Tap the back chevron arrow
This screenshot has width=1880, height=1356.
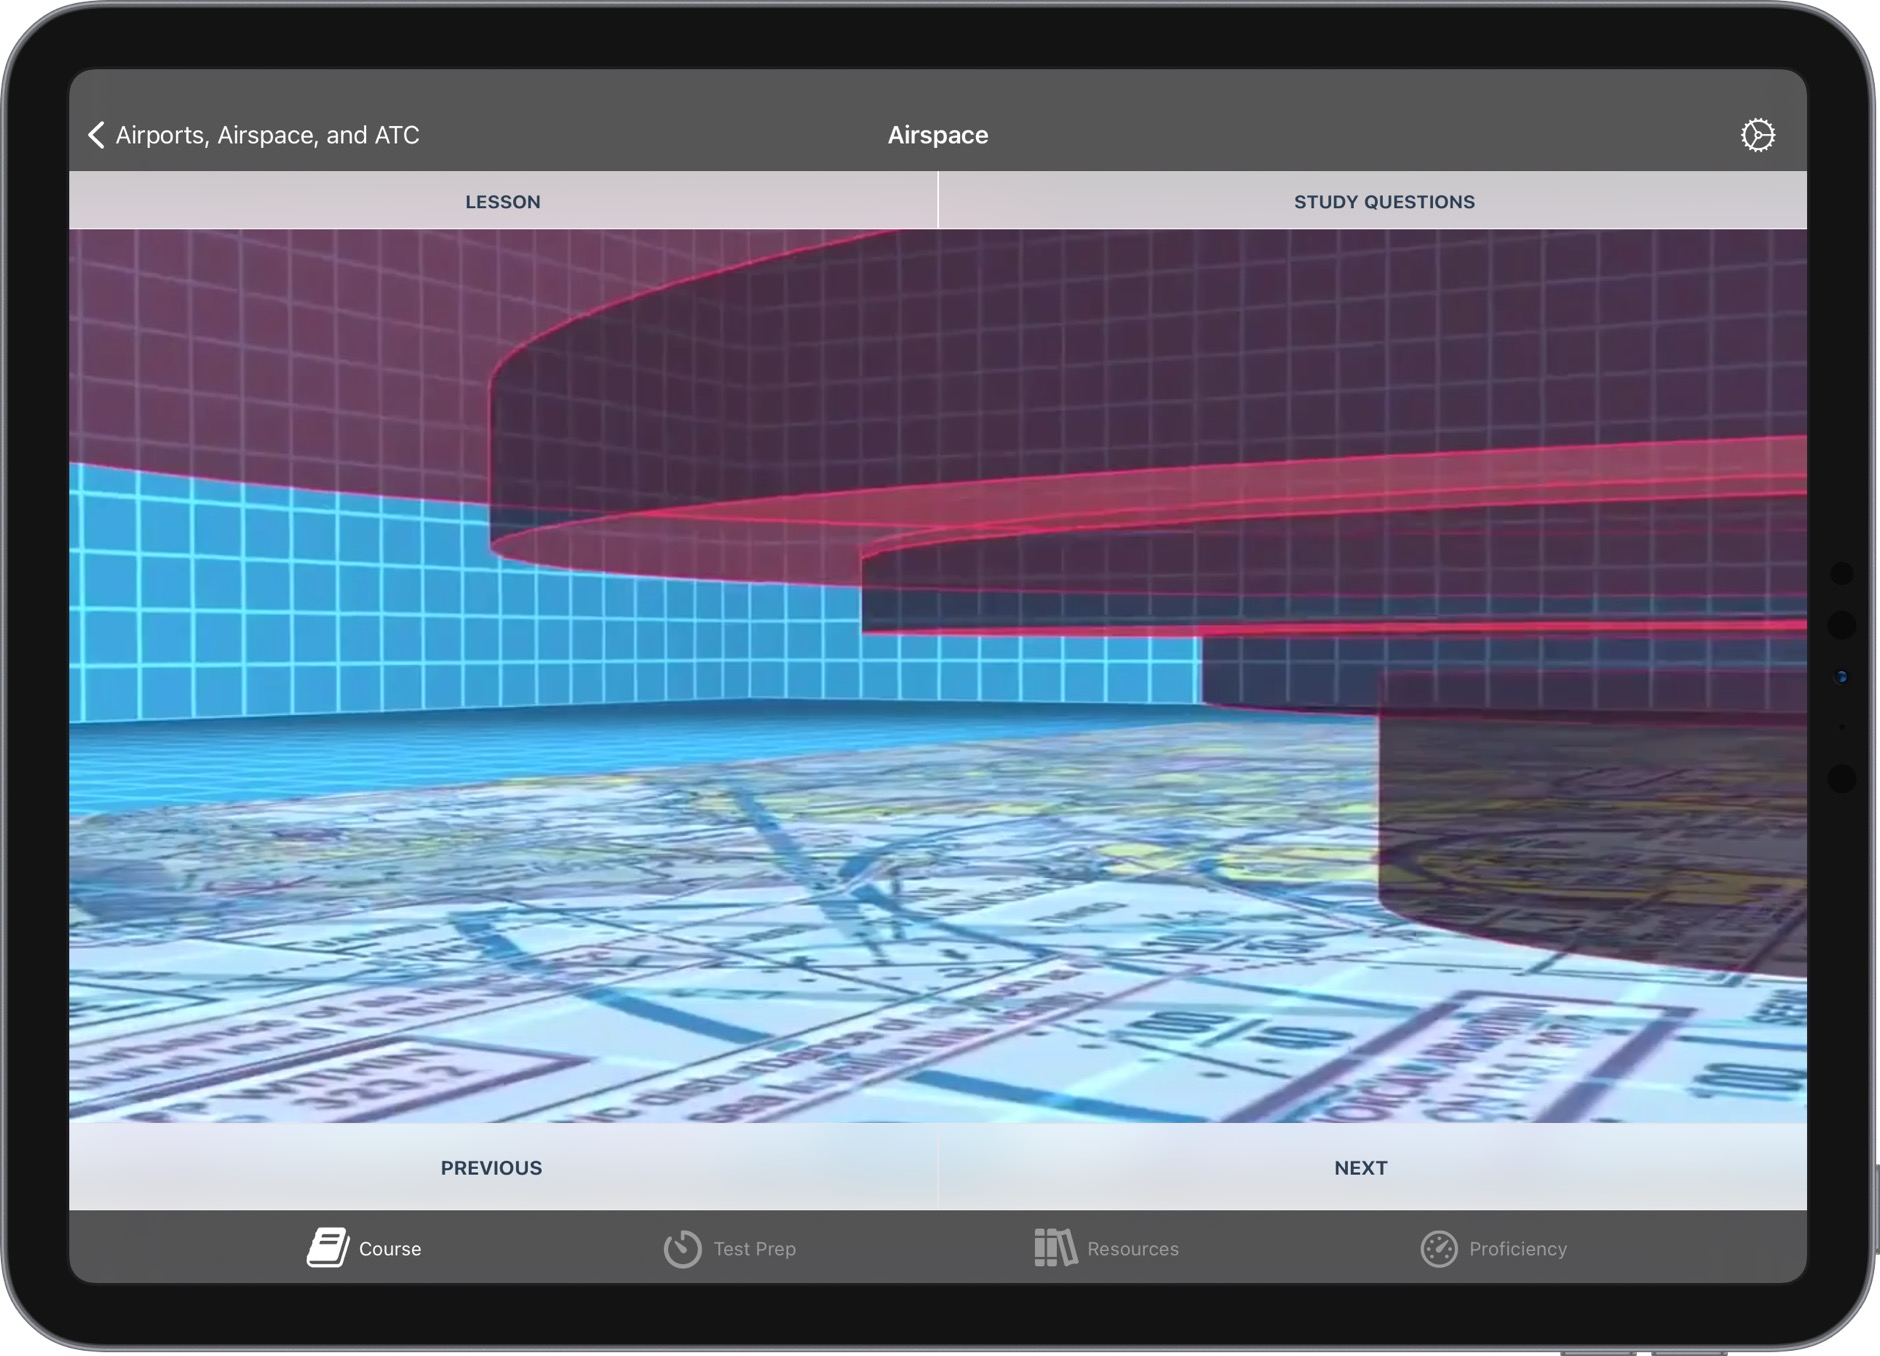(96, 135)
